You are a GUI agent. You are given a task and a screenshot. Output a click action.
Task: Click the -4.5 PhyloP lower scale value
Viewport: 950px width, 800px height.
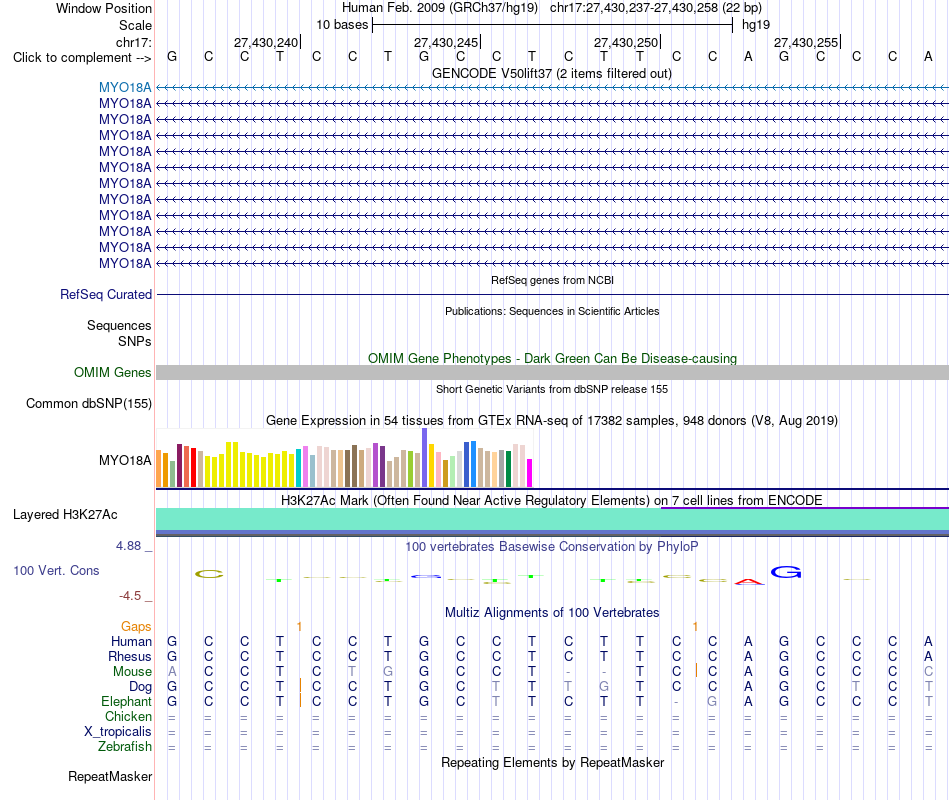130,596
